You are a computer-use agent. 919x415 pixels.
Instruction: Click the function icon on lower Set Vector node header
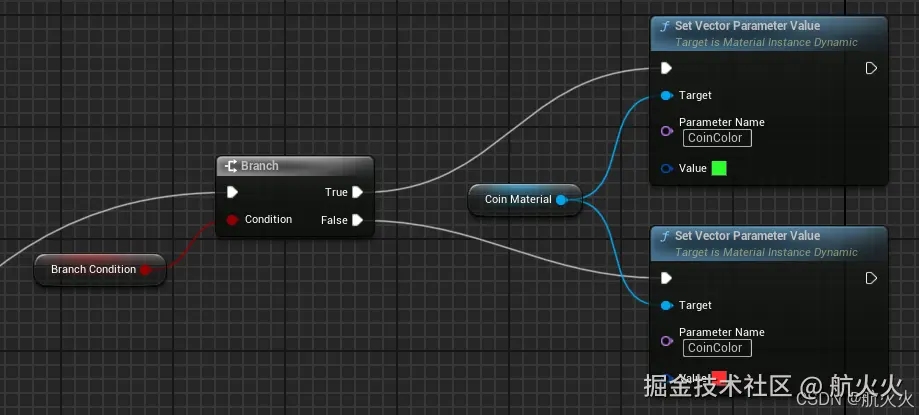665,236
